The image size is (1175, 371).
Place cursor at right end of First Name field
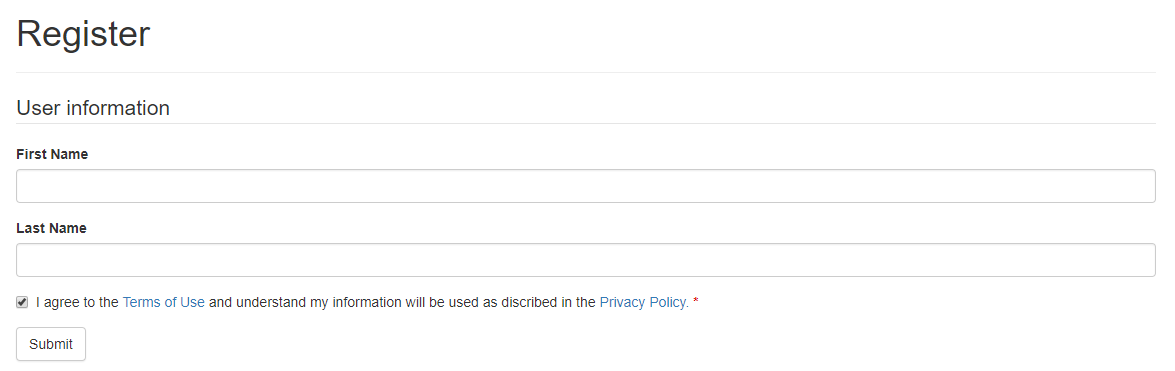point(1145,186)
